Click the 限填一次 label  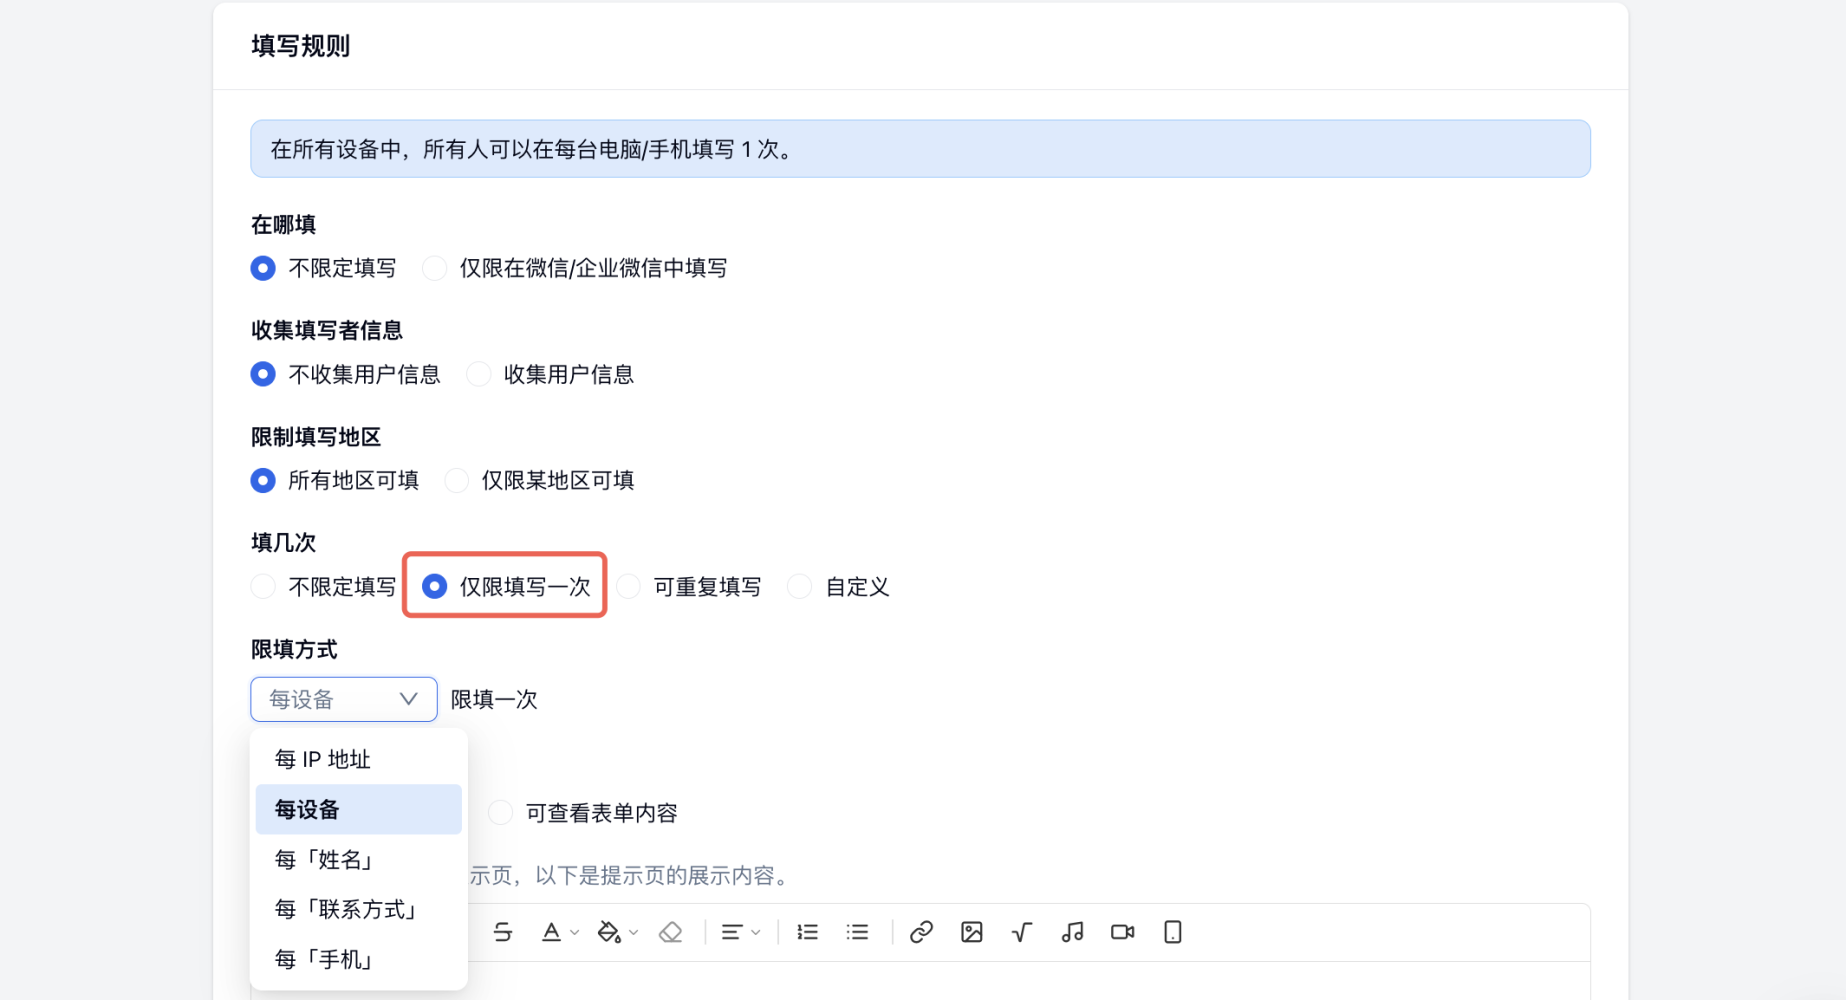(x=494, y=699)
